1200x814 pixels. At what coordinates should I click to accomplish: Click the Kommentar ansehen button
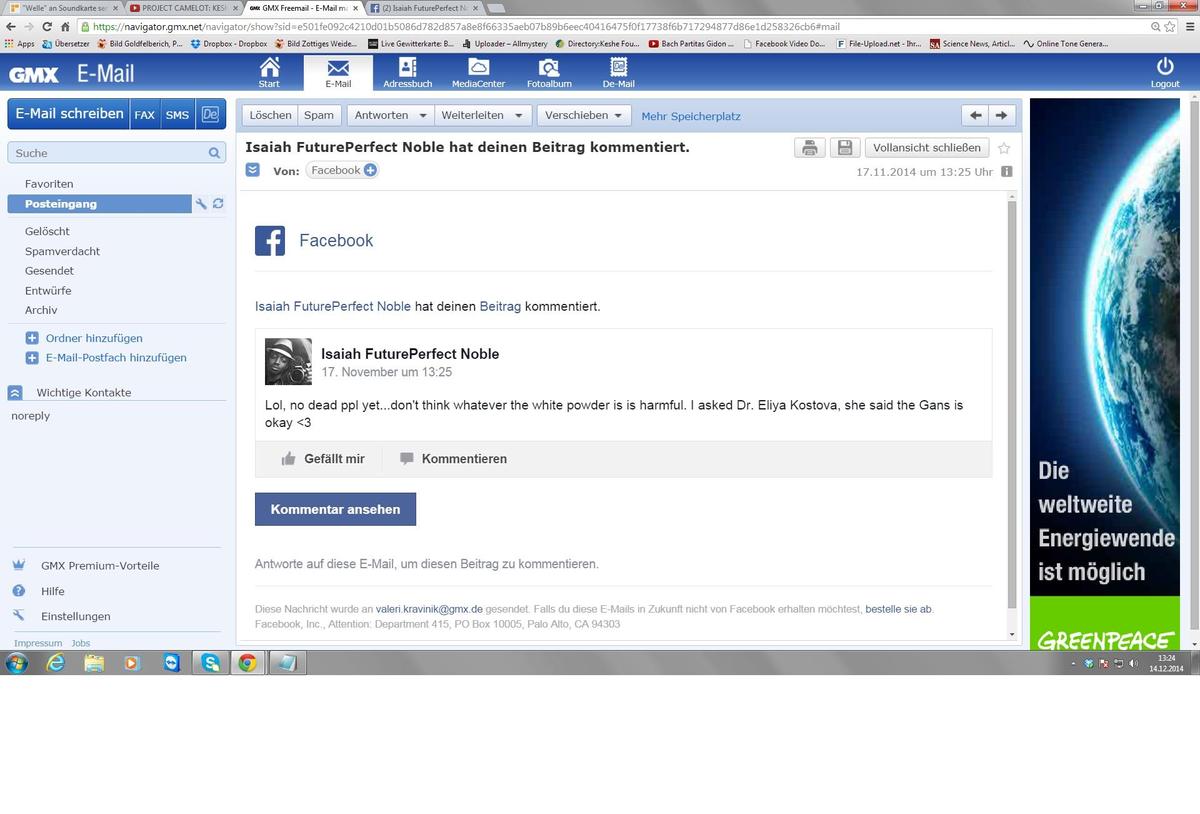pyautogui.click(x=335, y=509)
